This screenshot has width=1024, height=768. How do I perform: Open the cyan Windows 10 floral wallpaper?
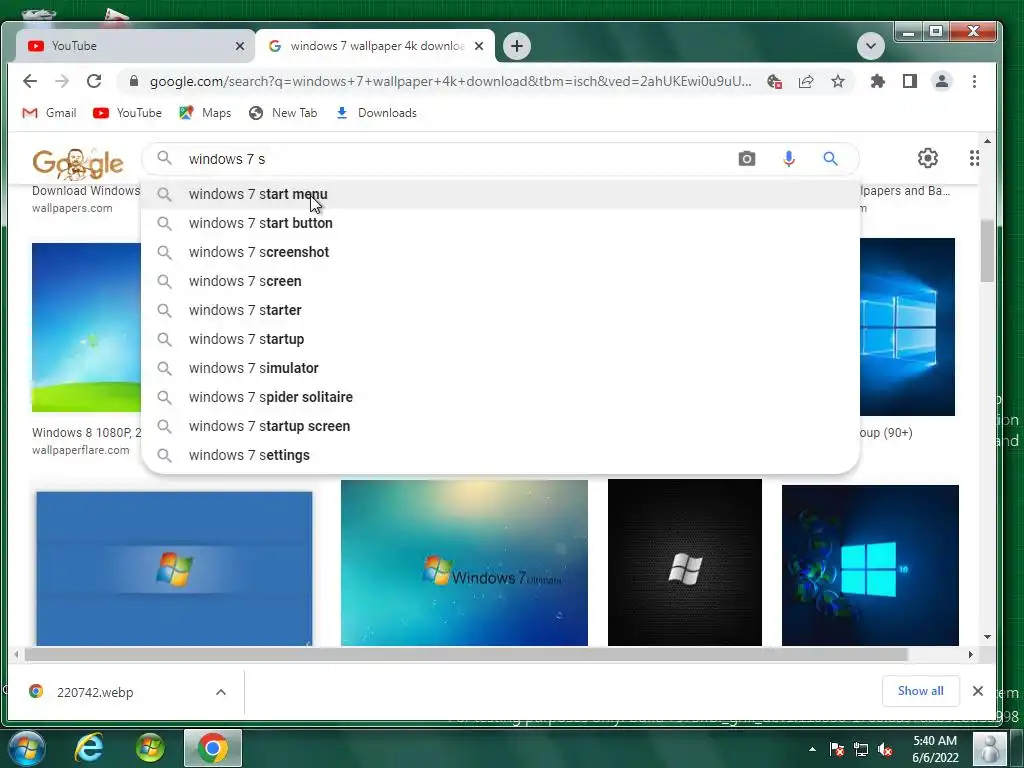coord(870,565)
